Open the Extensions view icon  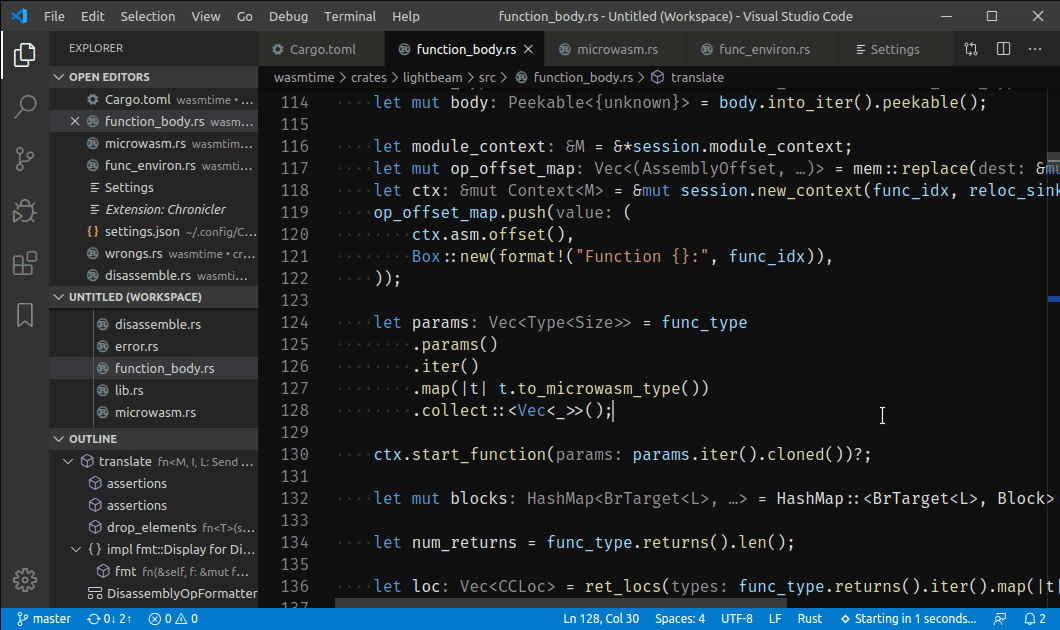(24, 263)
